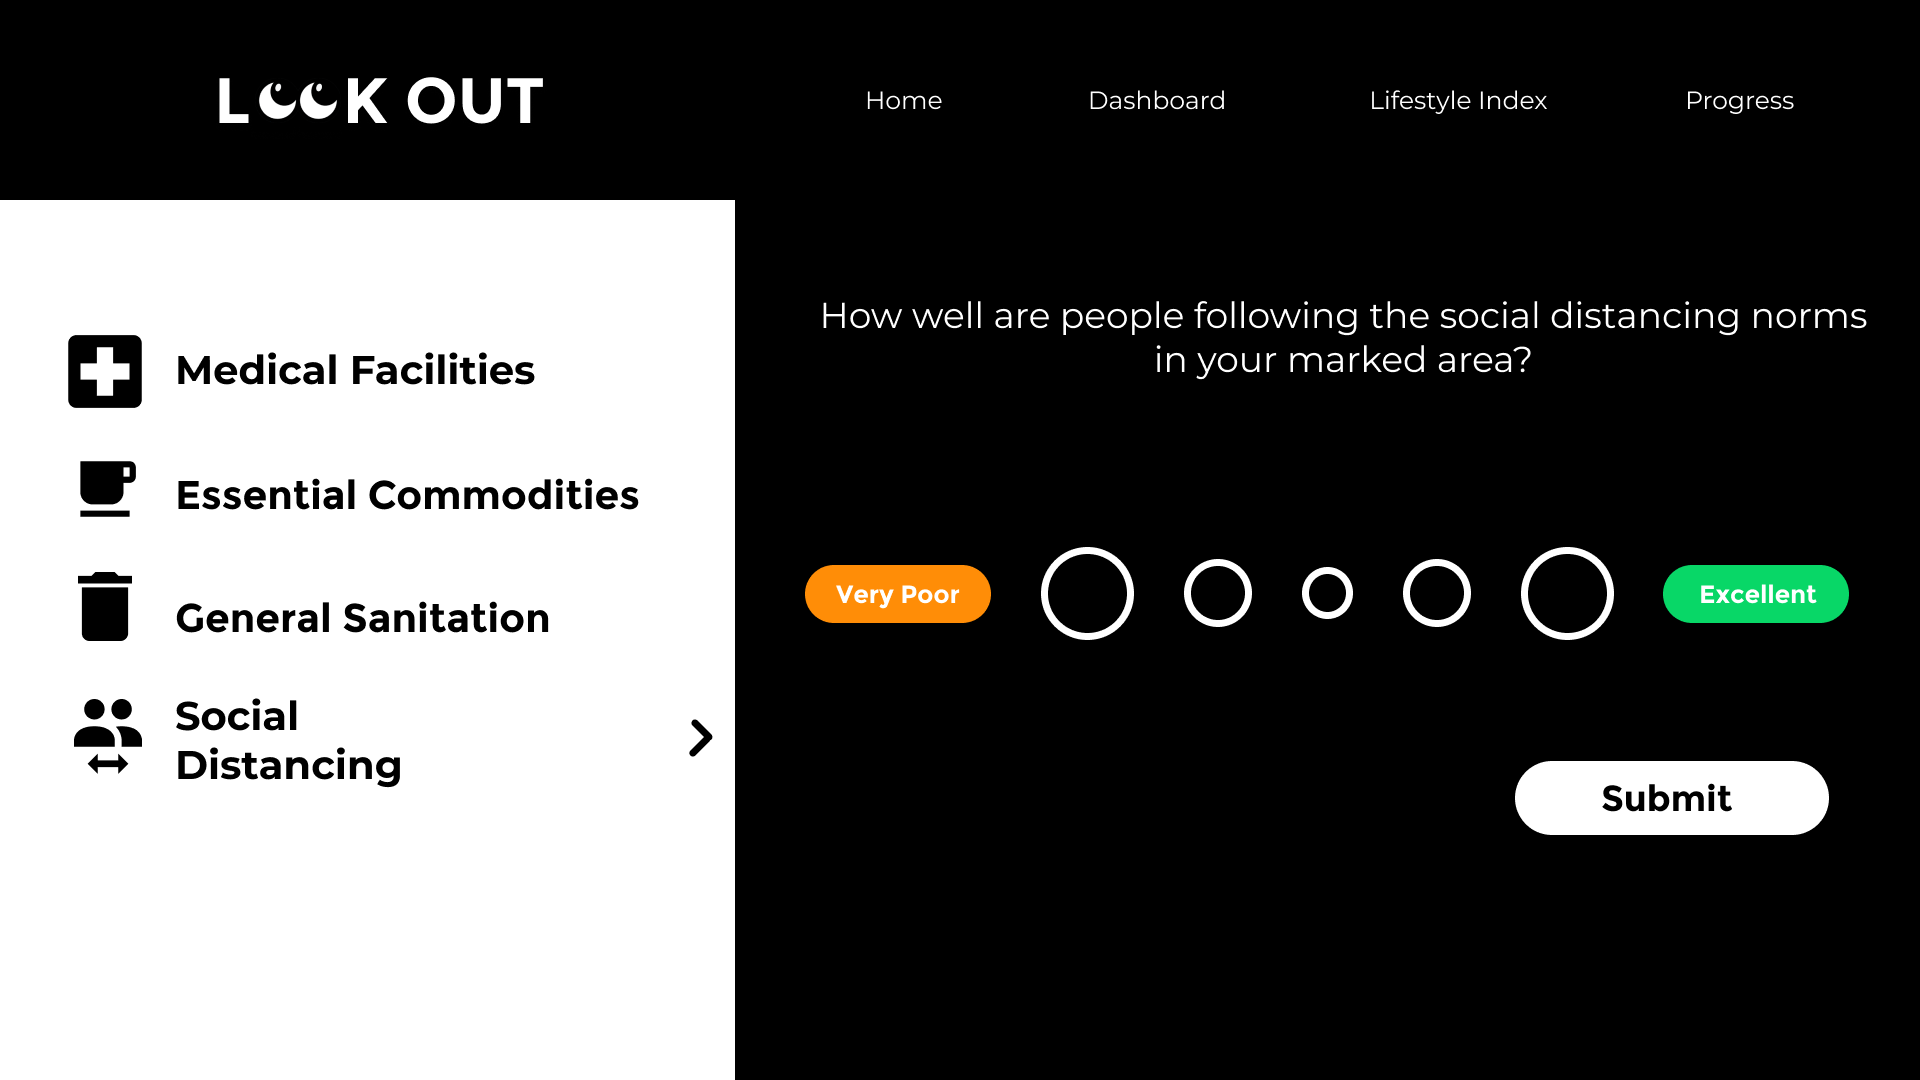Select the smallest middle rating circle

point(1327,593)
